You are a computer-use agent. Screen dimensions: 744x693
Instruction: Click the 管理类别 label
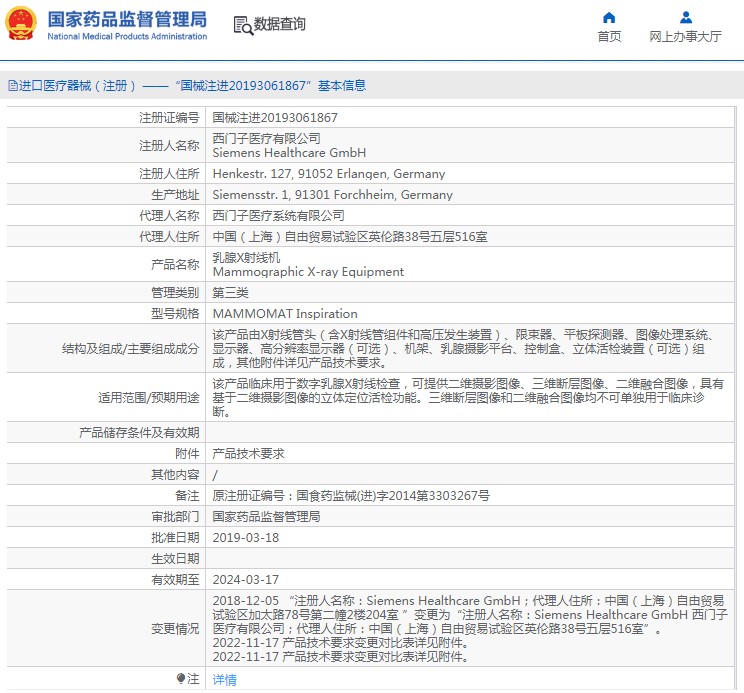175,293
